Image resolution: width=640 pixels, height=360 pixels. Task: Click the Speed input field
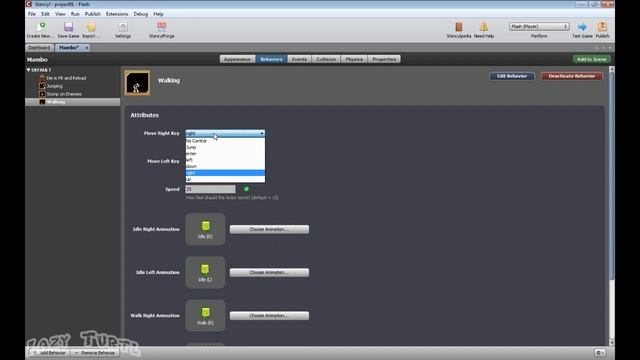pyautogui.click(x=210, y=189)
